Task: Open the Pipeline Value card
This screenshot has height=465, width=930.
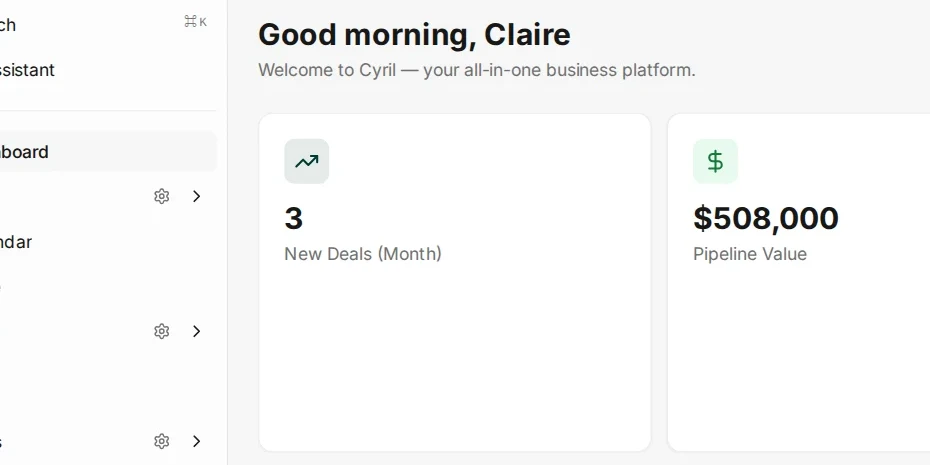Action: pos(798,282)
